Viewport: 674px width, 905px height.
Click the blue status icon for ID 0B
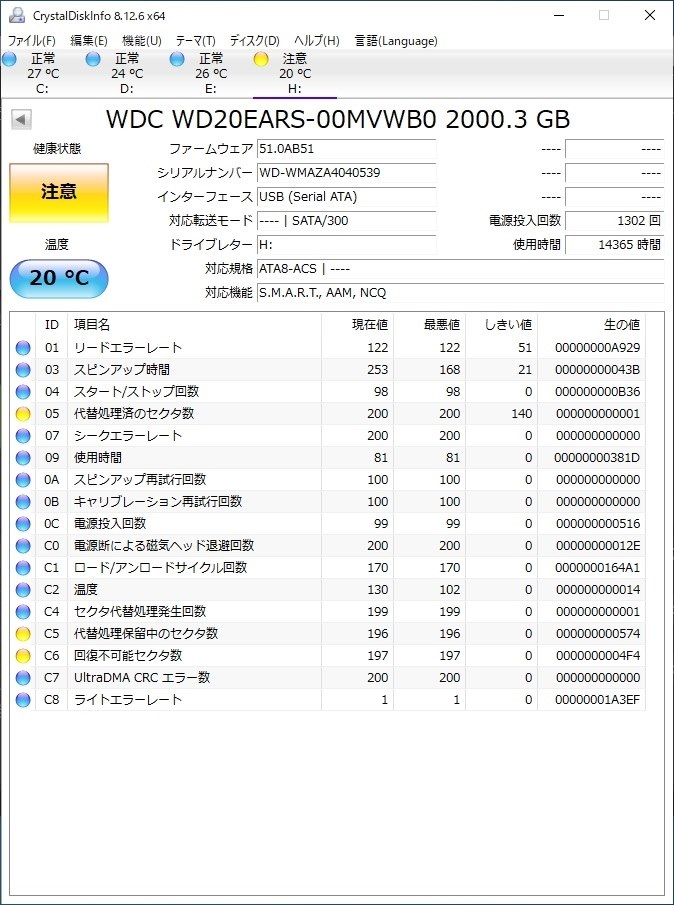pos(23,502)
